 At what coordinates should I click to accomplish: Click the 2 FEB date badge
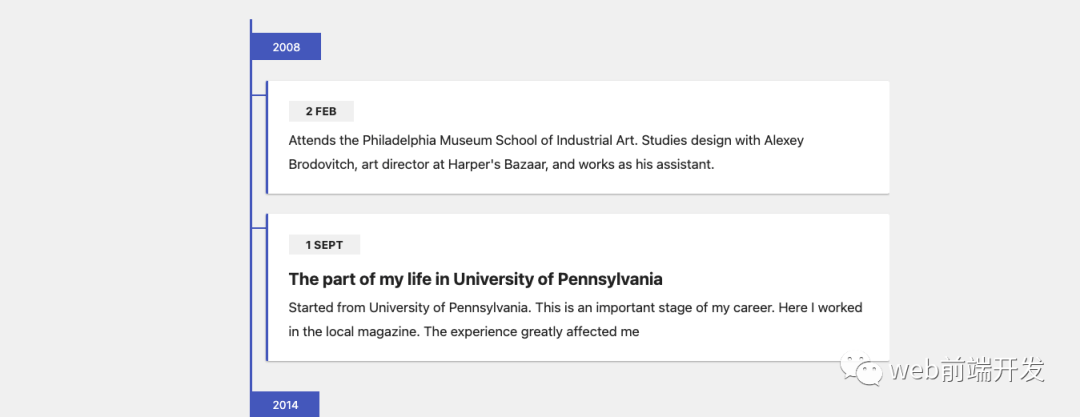click(x=321, y=111)
